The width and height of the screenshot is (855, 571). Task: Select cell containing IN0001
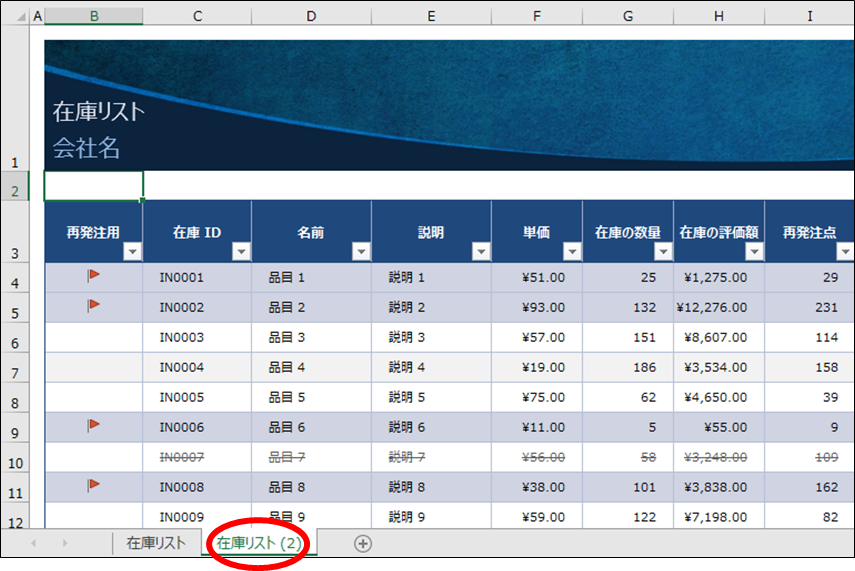pos(197,278)
